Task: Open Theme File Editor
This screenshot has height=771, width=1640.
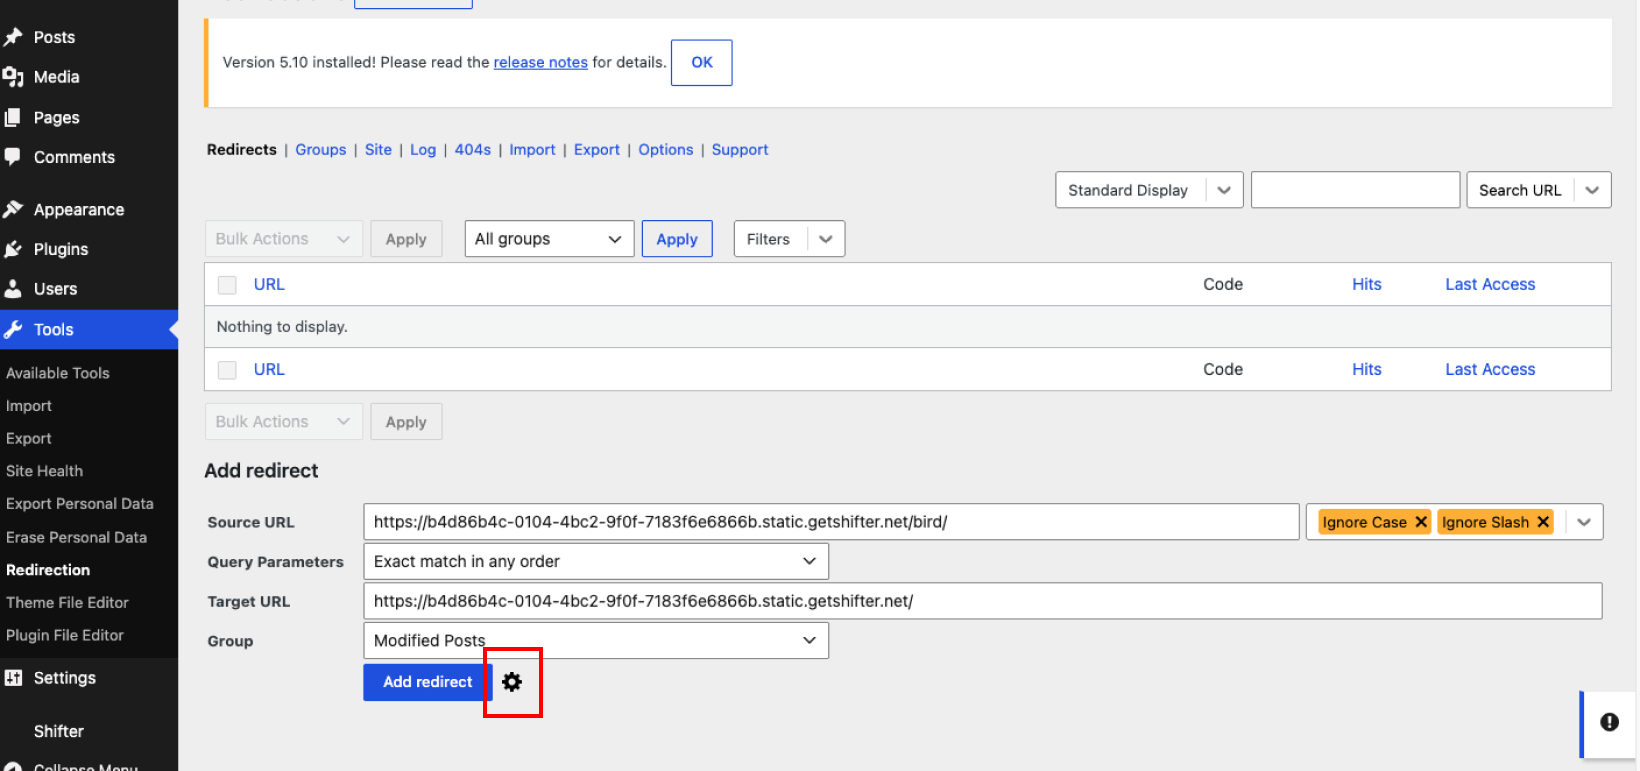Action: click(68, 603)
